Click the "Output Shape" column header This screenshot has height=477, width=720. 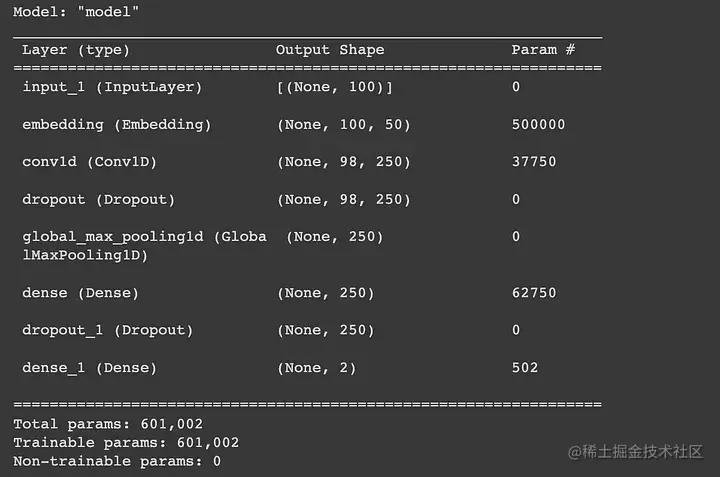tap(330, 49)
